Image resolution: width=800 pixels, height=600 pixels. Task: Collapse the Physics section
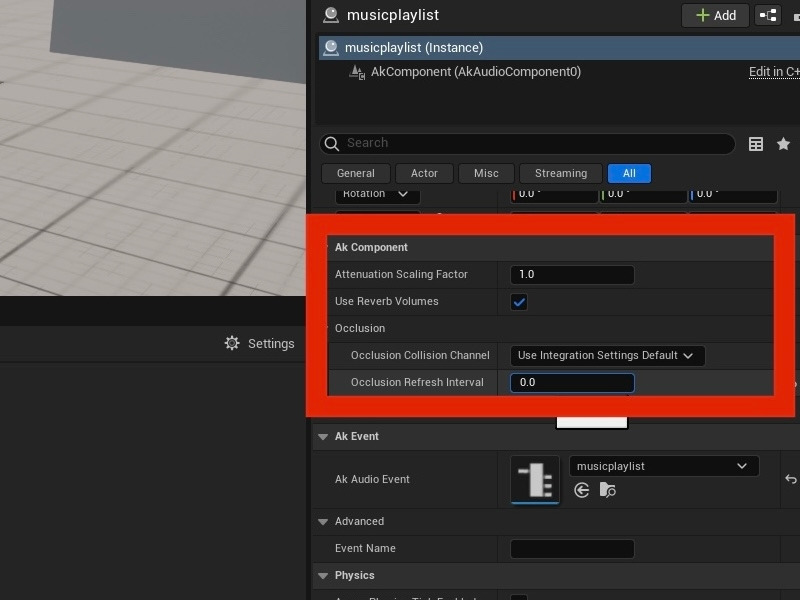pyautogui.click(x=322, y=576)
